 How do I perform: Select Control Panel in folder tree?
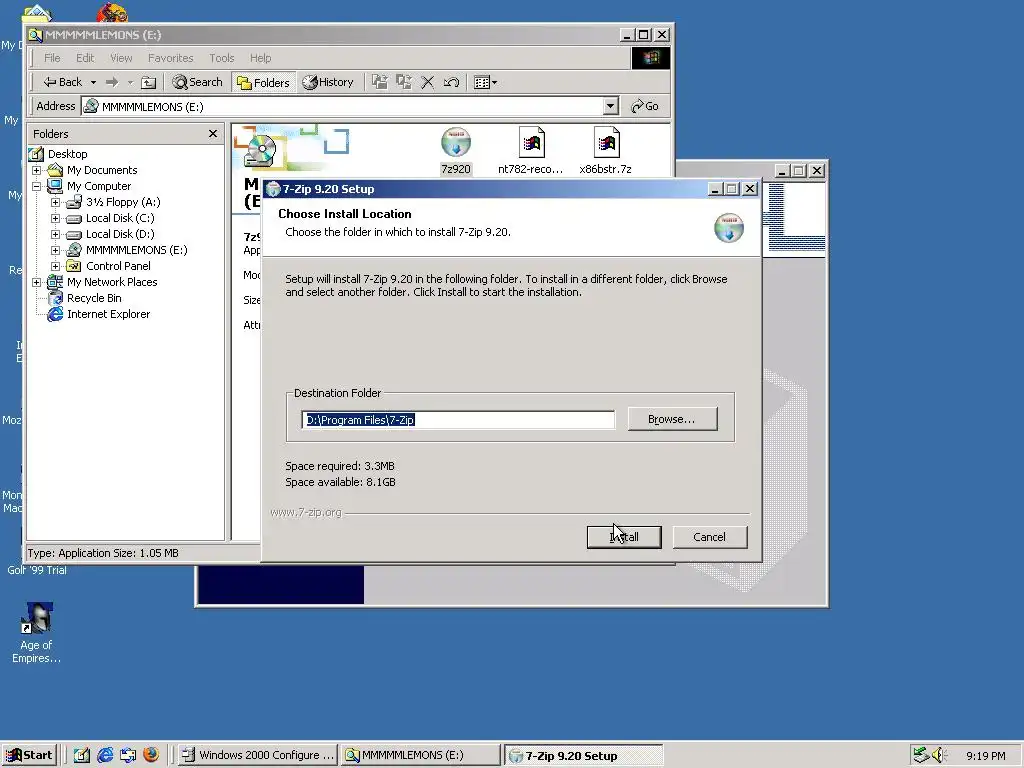118,266
